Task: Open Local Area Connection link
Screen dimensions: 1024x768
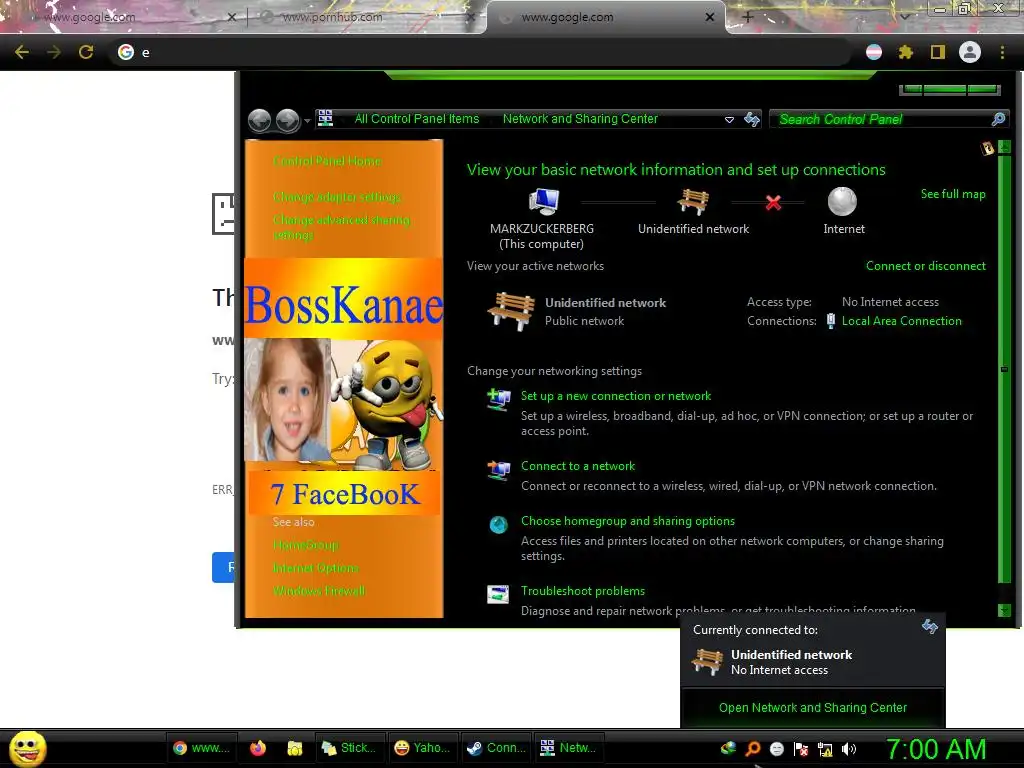Action: pyautogui.click(x=901, y=321)
